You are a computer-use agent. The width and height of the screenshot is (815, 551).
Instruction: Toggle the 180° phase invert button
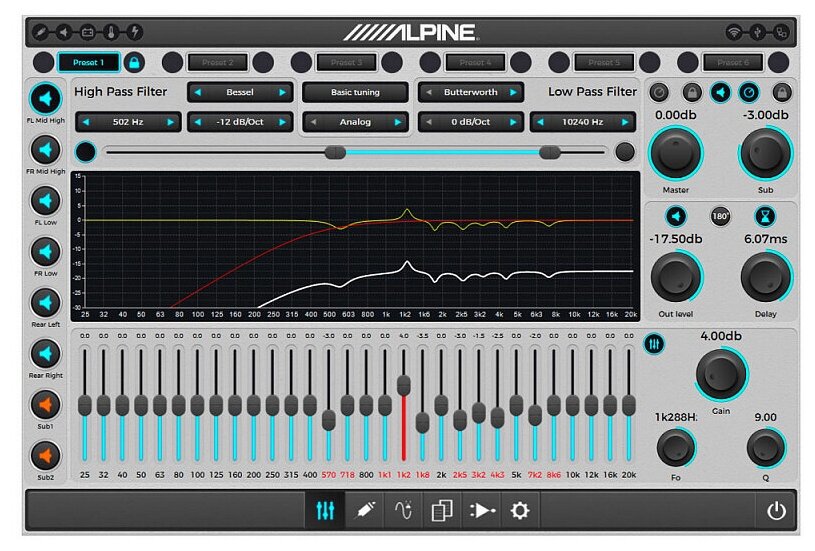[720, 216]
